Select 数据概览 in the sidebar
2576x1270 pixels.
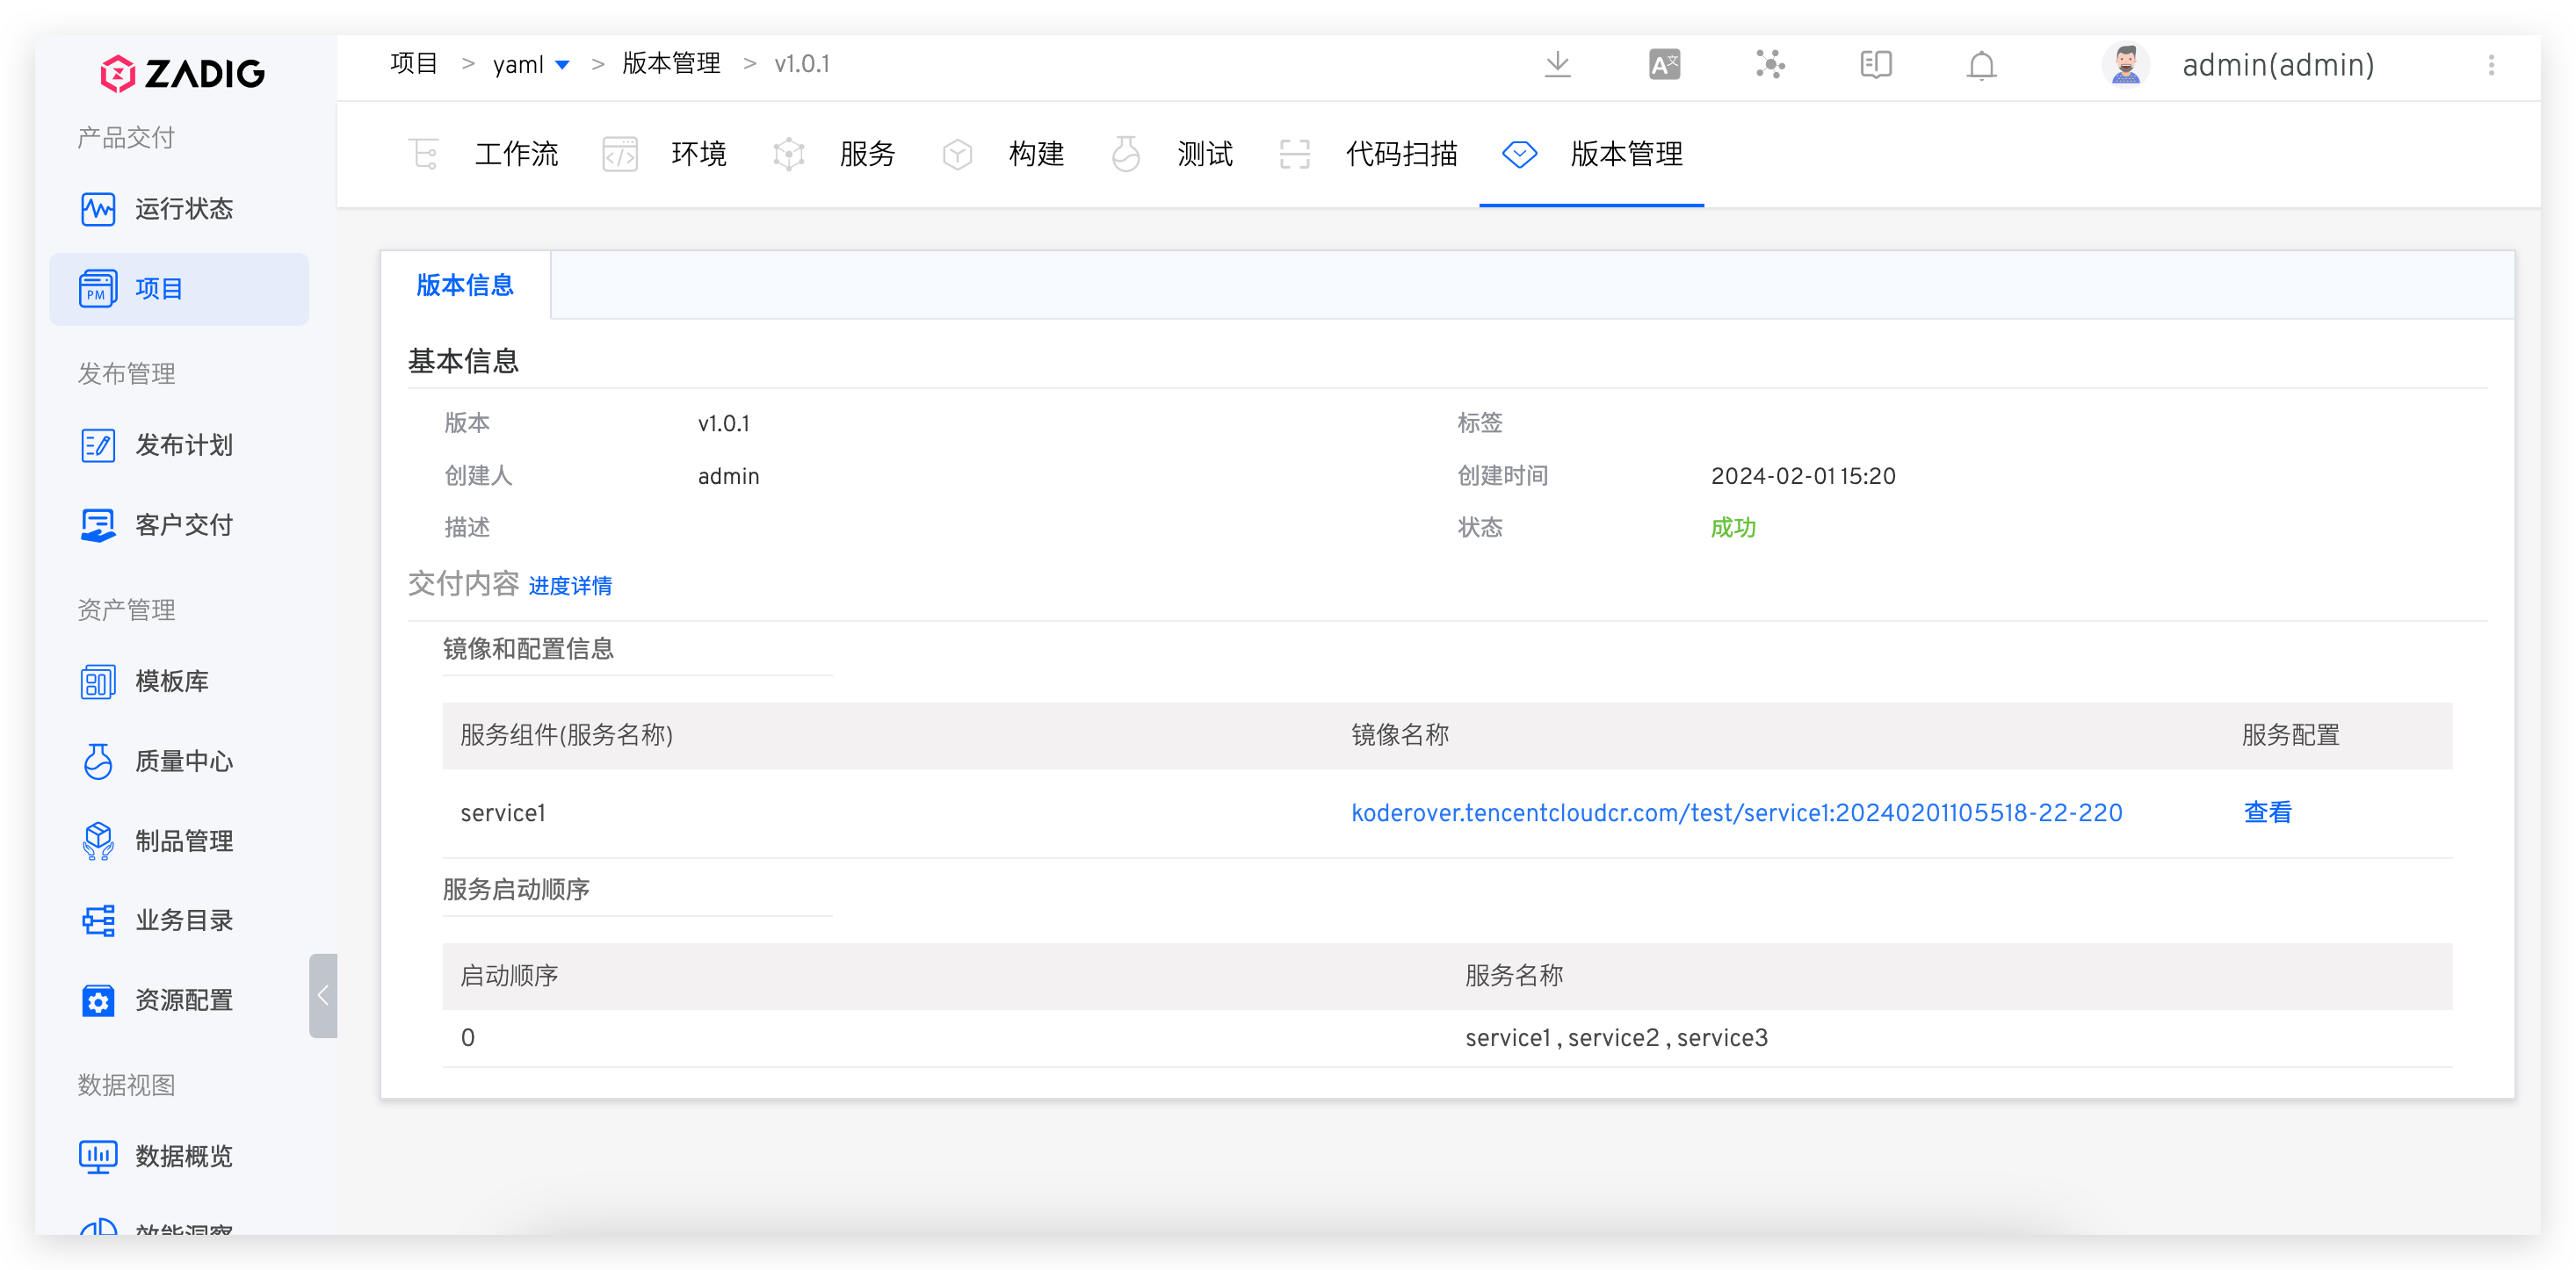(x=183, y=1156)
